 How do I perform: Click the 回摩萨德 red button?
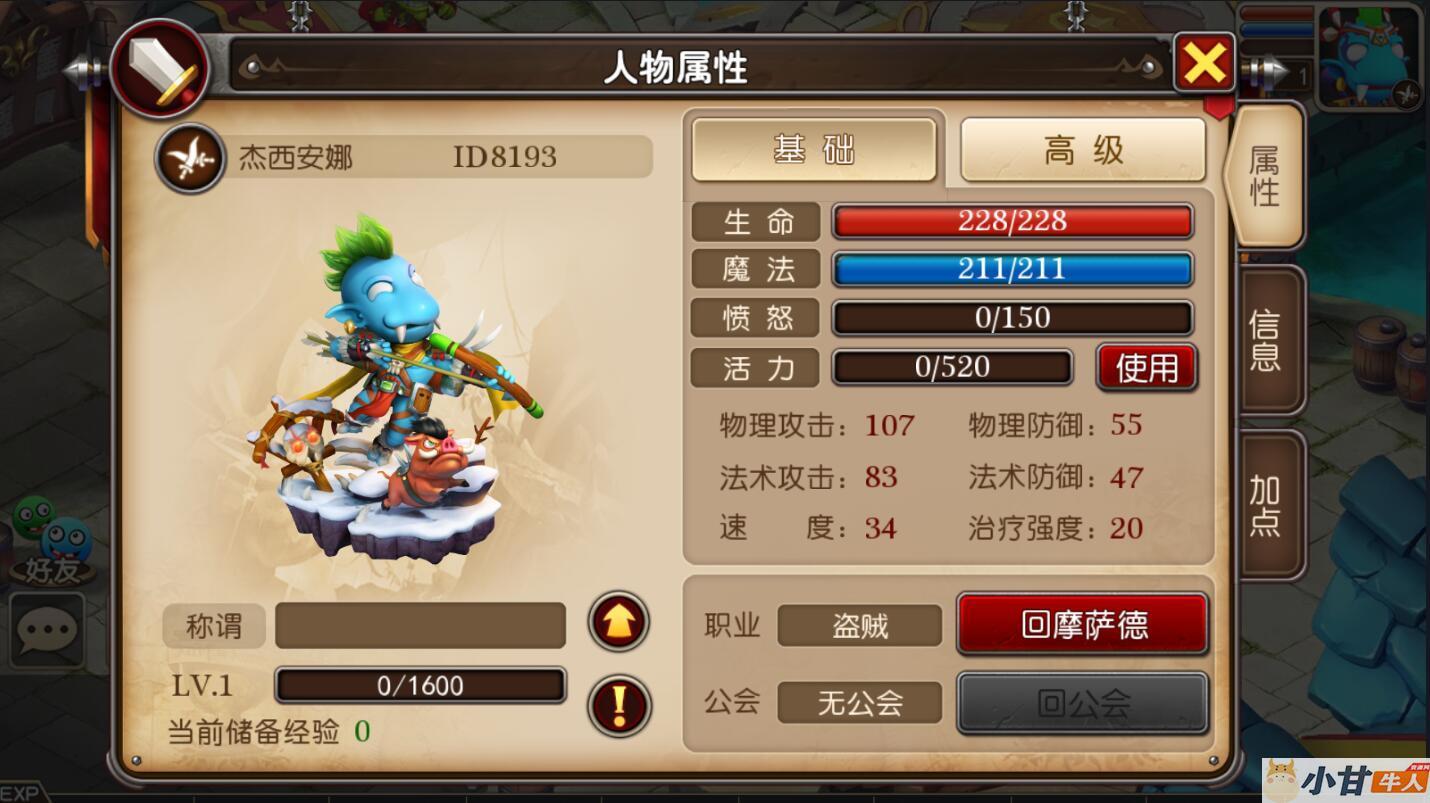(1083, 624)
